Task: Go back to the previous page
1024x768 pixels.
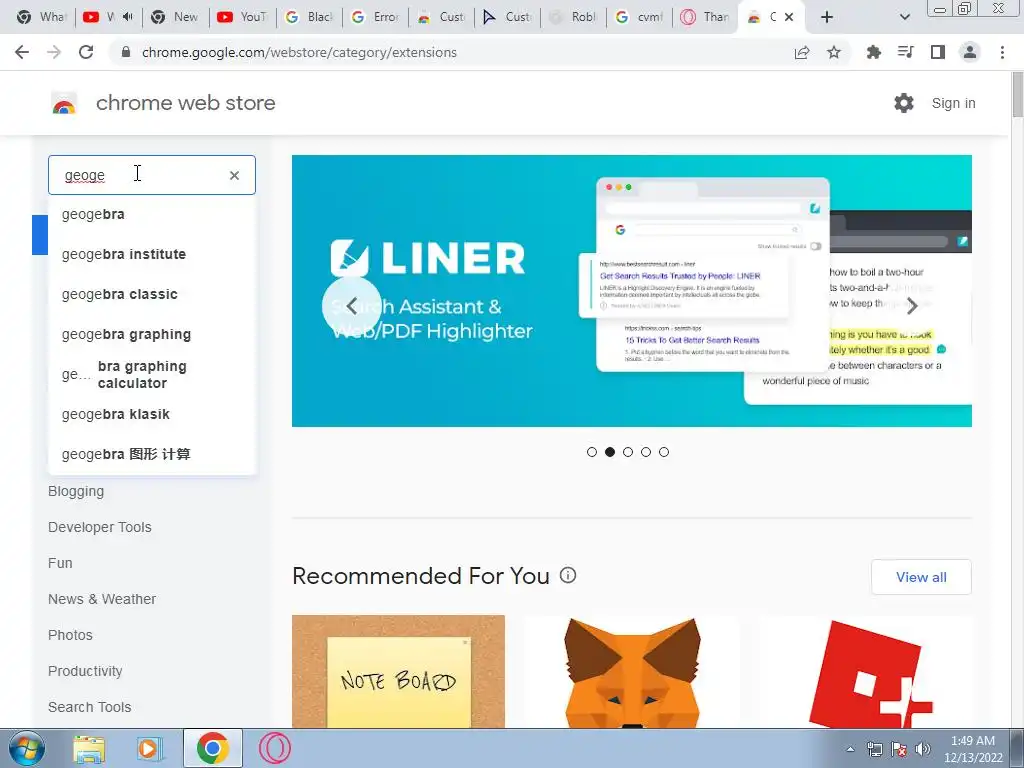Action: 22,52
